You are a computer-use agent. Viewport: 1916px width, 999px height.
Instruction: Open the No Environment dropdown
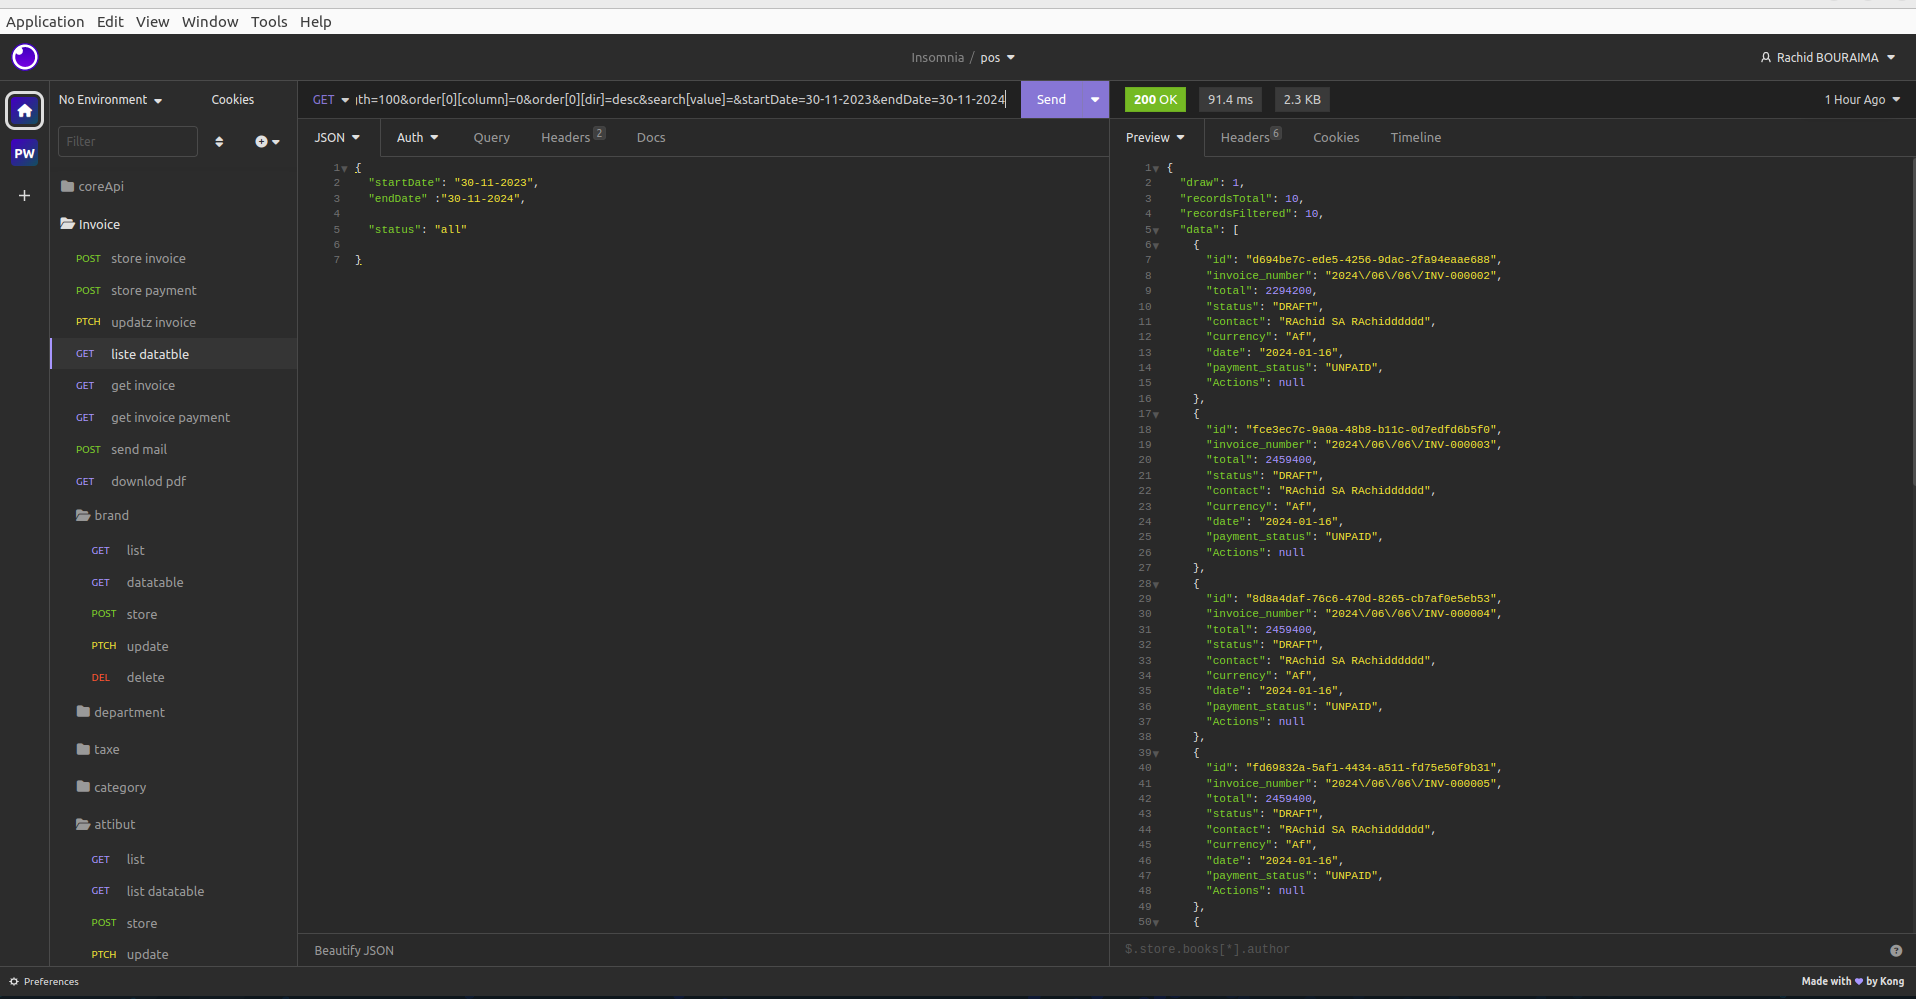point(110,100)
